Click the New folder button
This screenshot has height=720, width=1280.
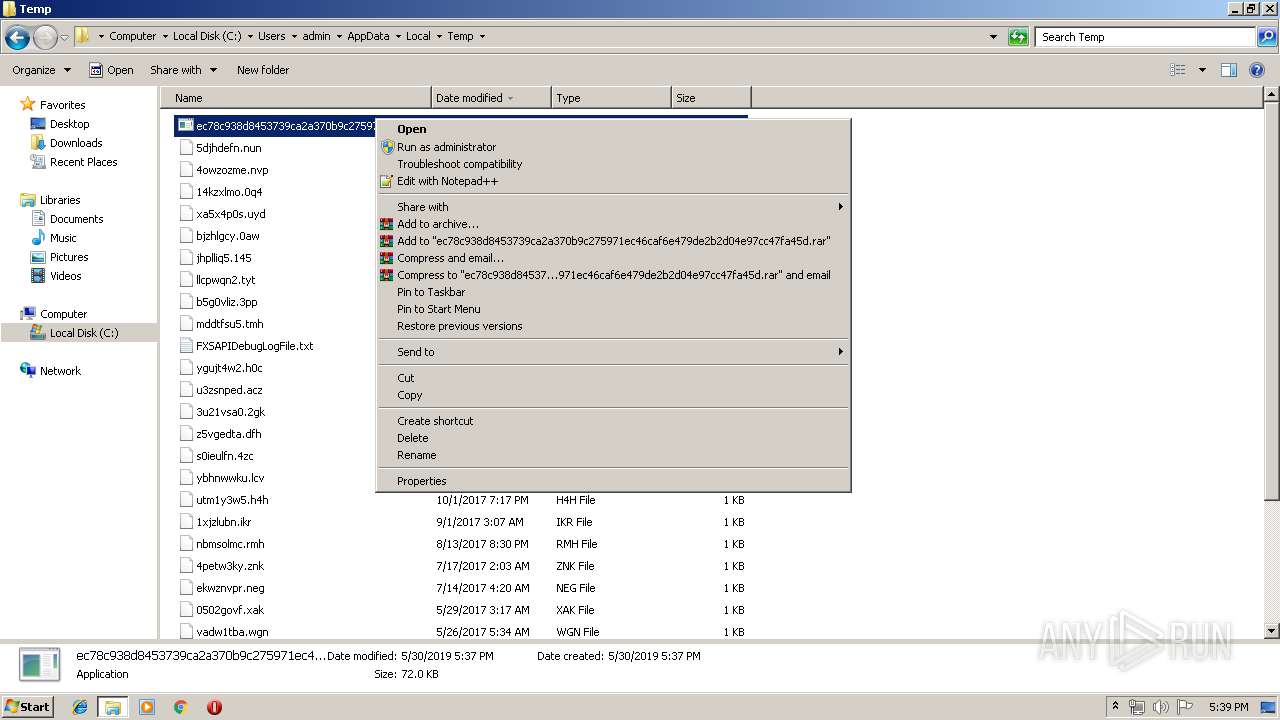[x=263, y=70]
